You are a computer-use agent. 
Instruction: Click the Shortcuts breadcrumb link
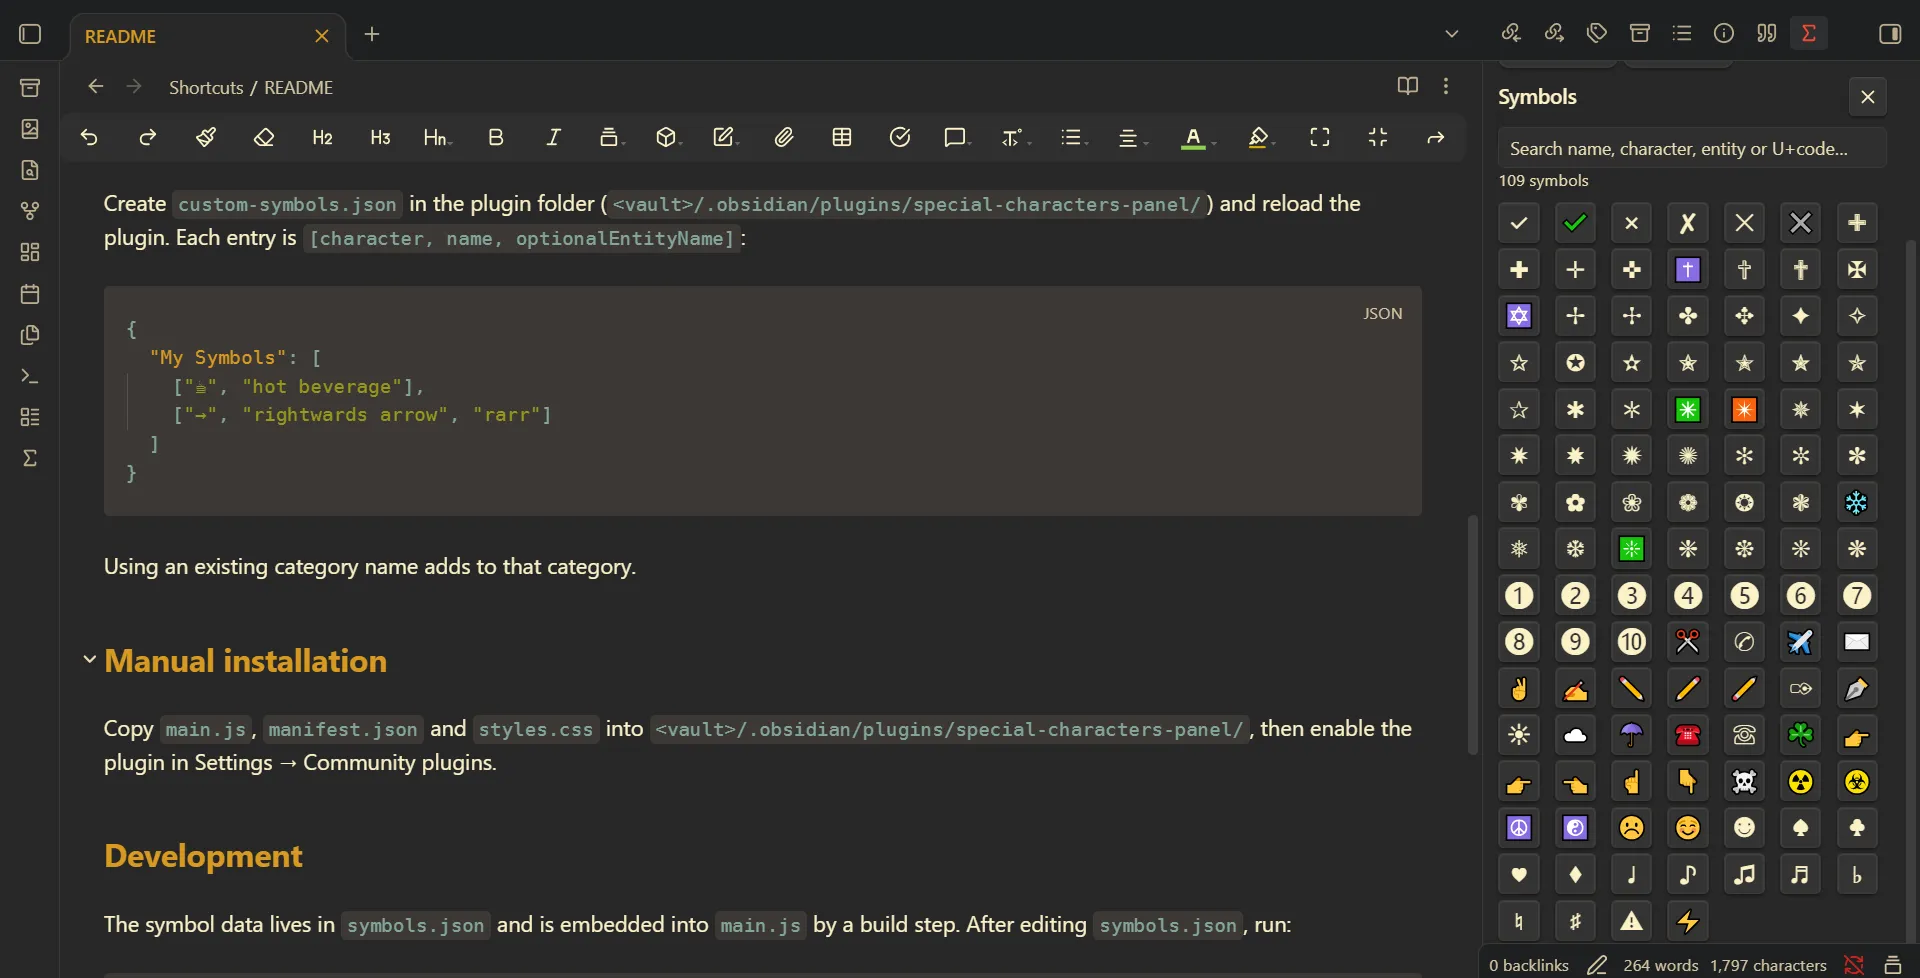click(x=206, y=87)
